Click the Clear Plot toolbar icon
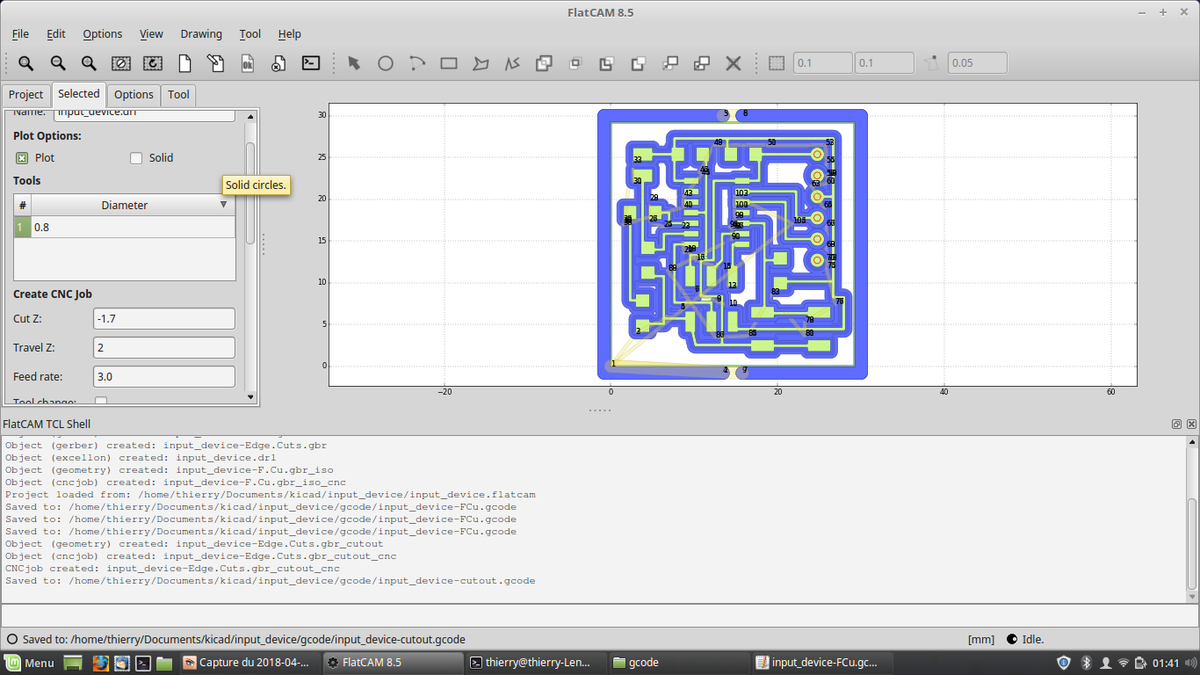The height and width of the screenshot is (675, 1200). click(121, 63)
